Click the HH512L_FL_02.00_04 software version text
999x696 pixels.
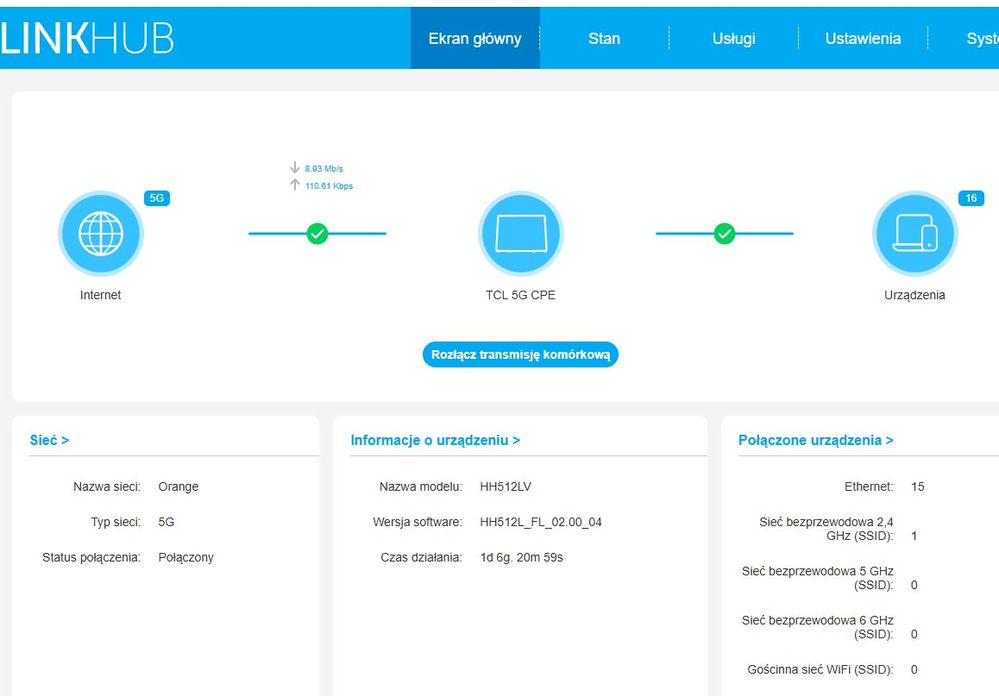click(x=541, y=522)
